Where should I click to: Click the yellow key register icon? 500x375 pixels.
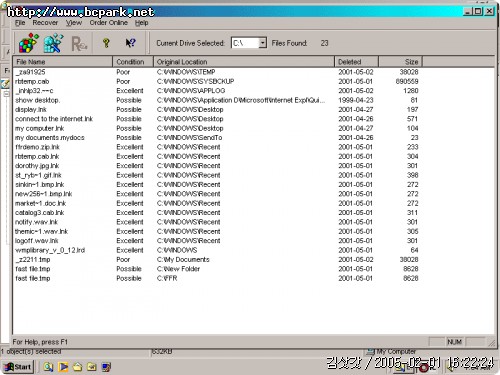click(106, 43)
